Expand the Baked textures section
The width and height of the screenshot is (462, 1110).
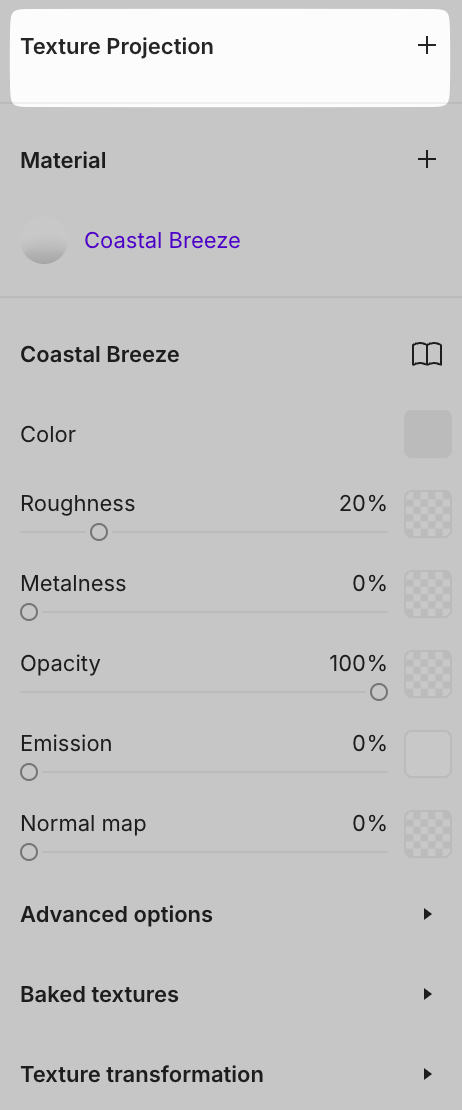[231, 995]
